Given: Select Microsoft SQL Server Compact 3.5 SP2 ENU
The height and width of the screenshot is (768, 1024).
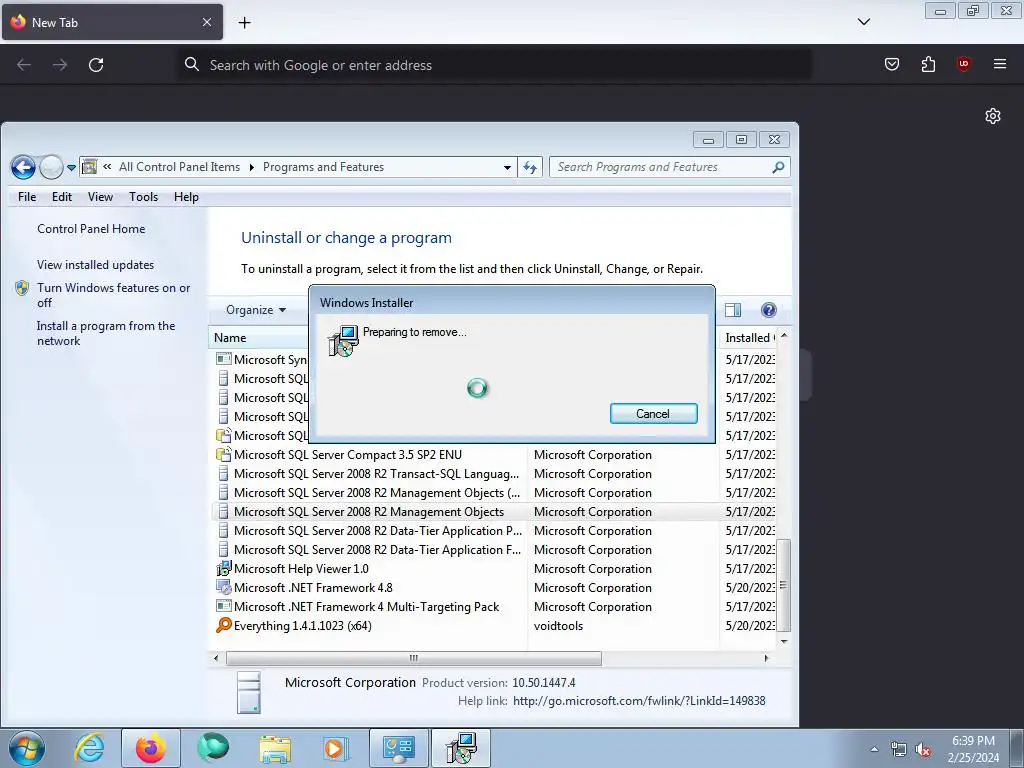Looking at the screenshot, I should click(347, 455).
